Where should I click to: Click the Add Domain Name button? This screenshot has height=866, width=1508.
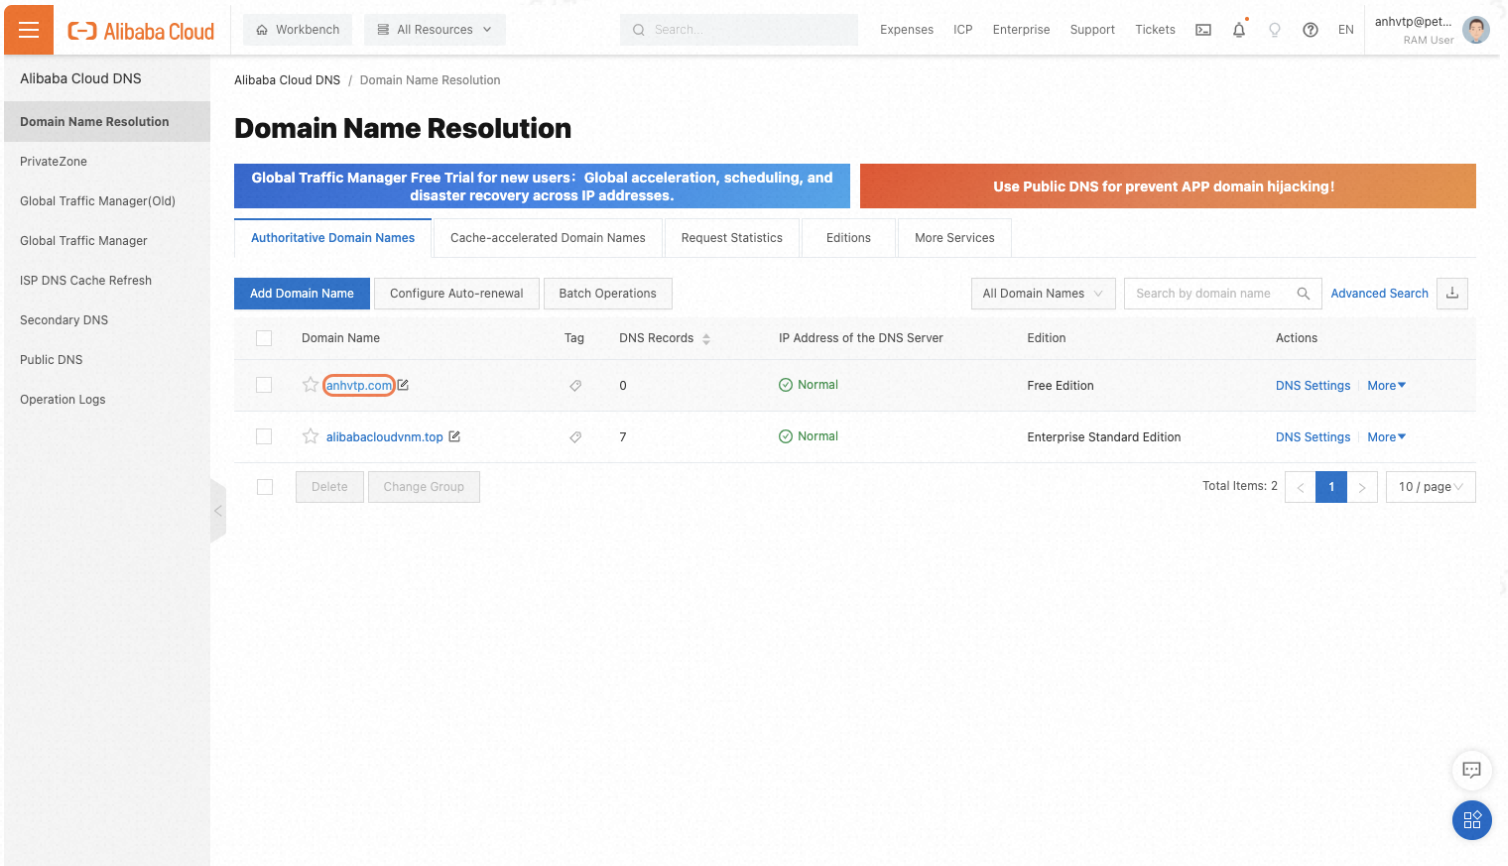pyautogui.click(x=302, y=293)
